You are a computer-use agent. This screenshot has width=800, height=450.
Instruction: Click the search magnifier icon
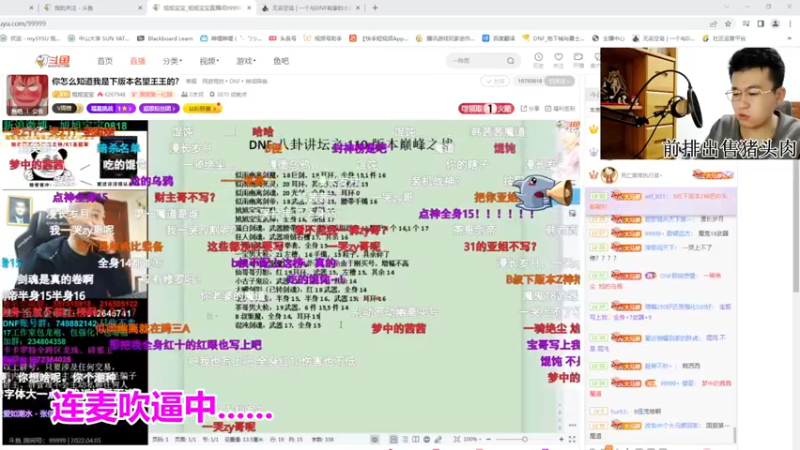coord(511,61)
